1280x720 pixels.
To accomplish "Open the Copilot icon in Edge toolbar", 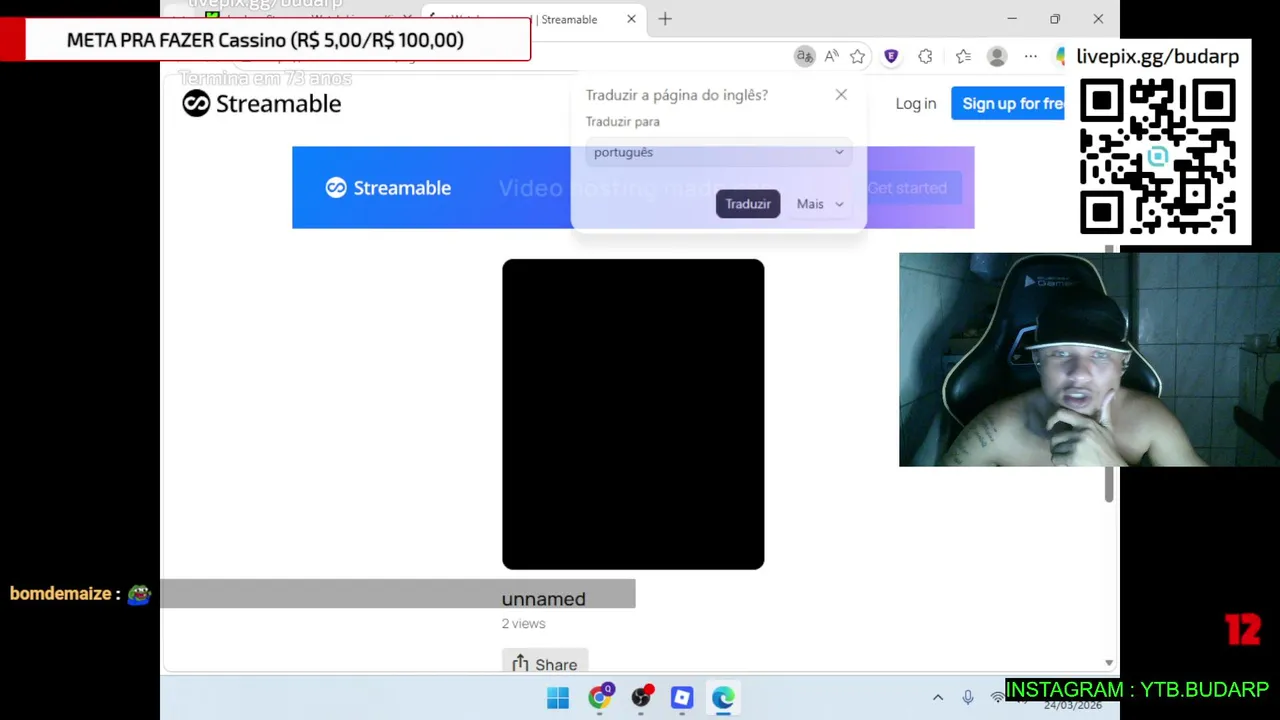I will [x=1061, y=57].
